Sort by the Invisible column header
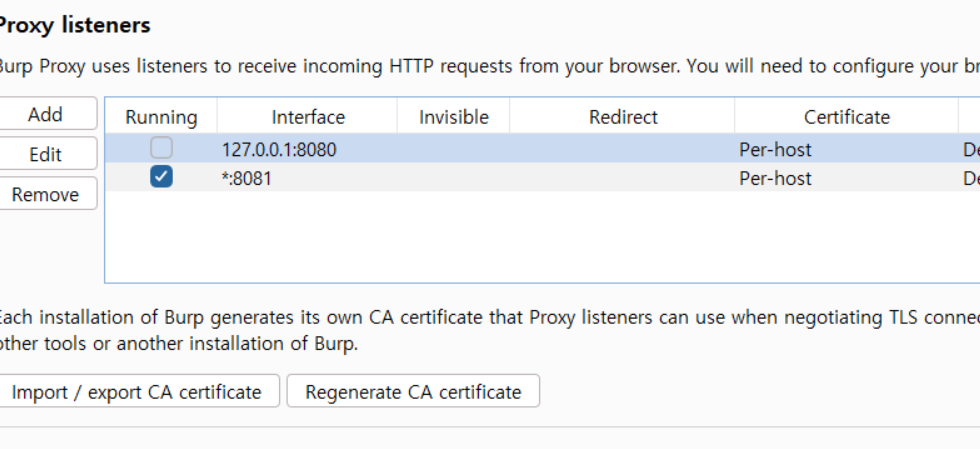Image resolution: width=980 pixels, height=449 pixels. pyautogui.click(x=454, y=117)
